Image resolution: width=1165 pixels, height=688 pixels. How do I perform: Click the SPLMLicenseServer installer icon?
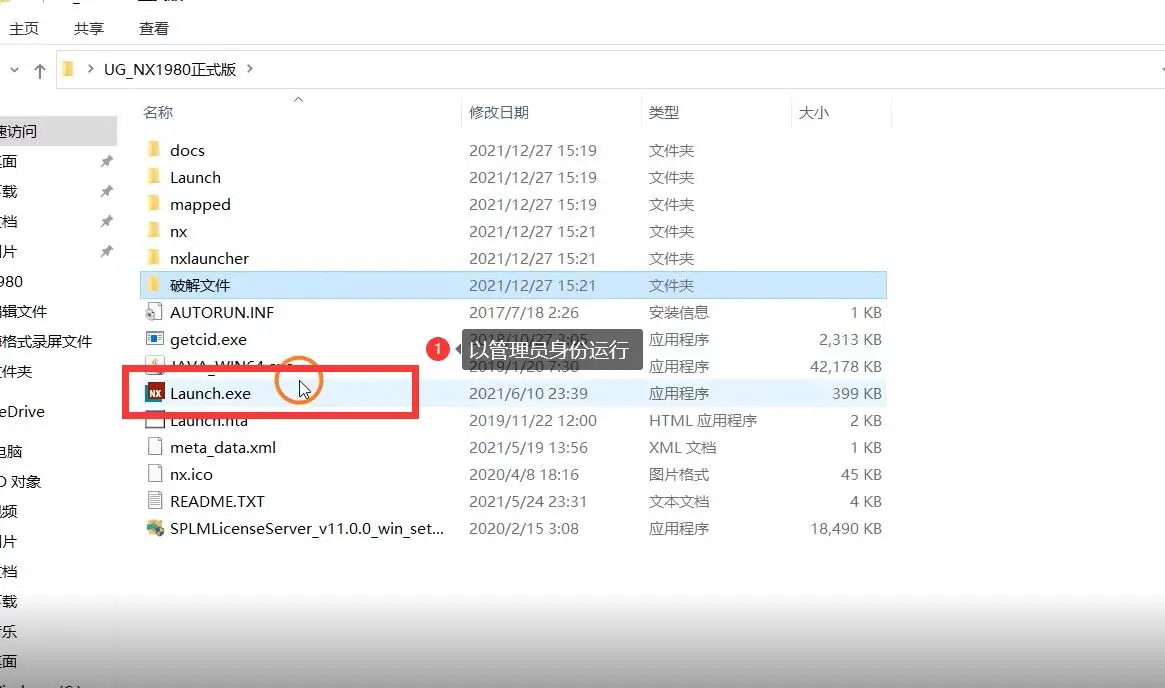coord(155,528)
